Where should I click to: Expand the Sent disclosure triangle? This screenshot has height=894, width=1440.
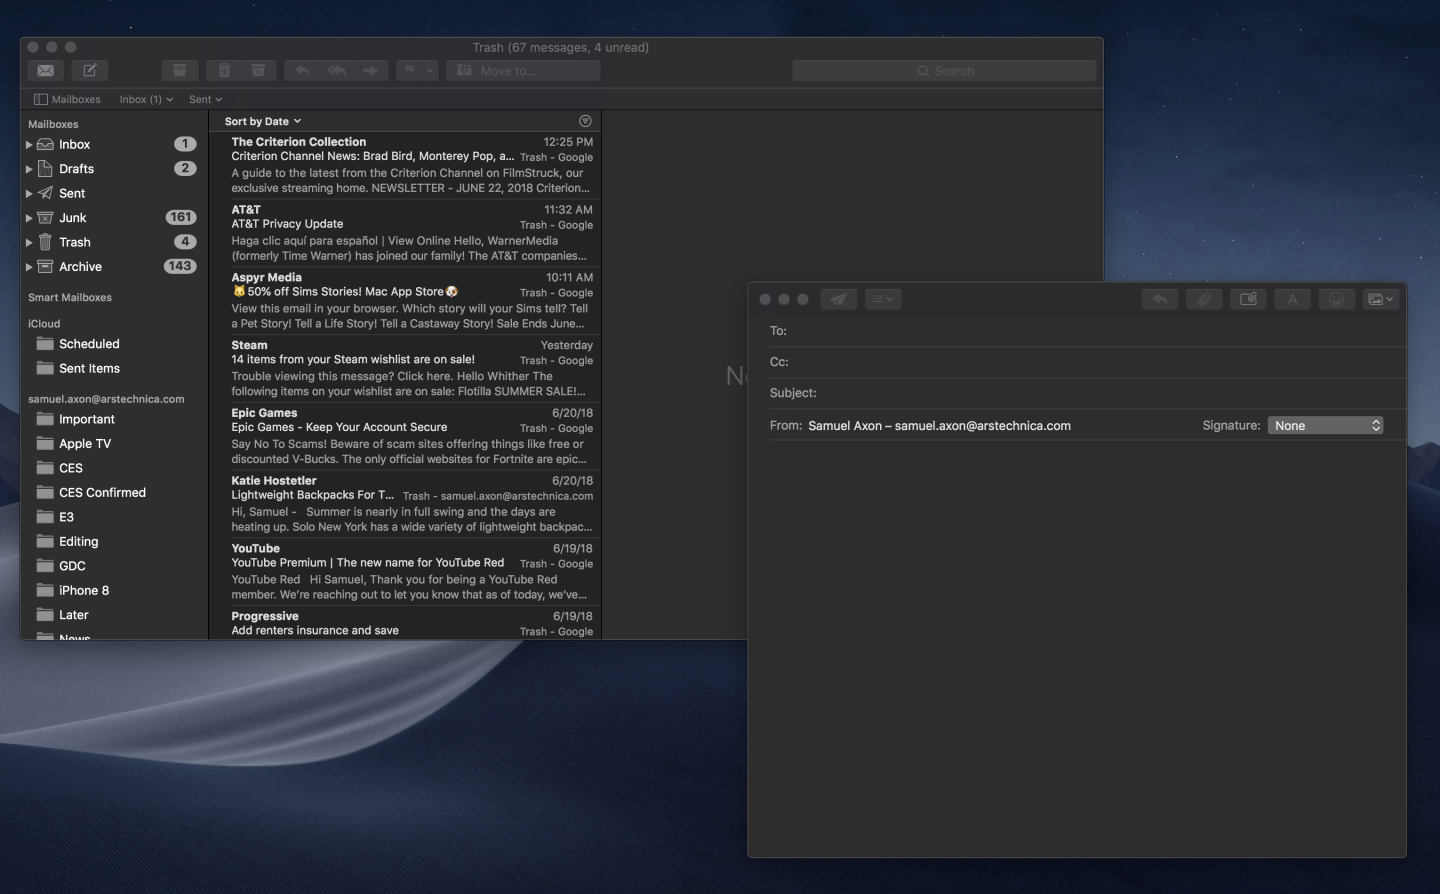click(29, 193)
